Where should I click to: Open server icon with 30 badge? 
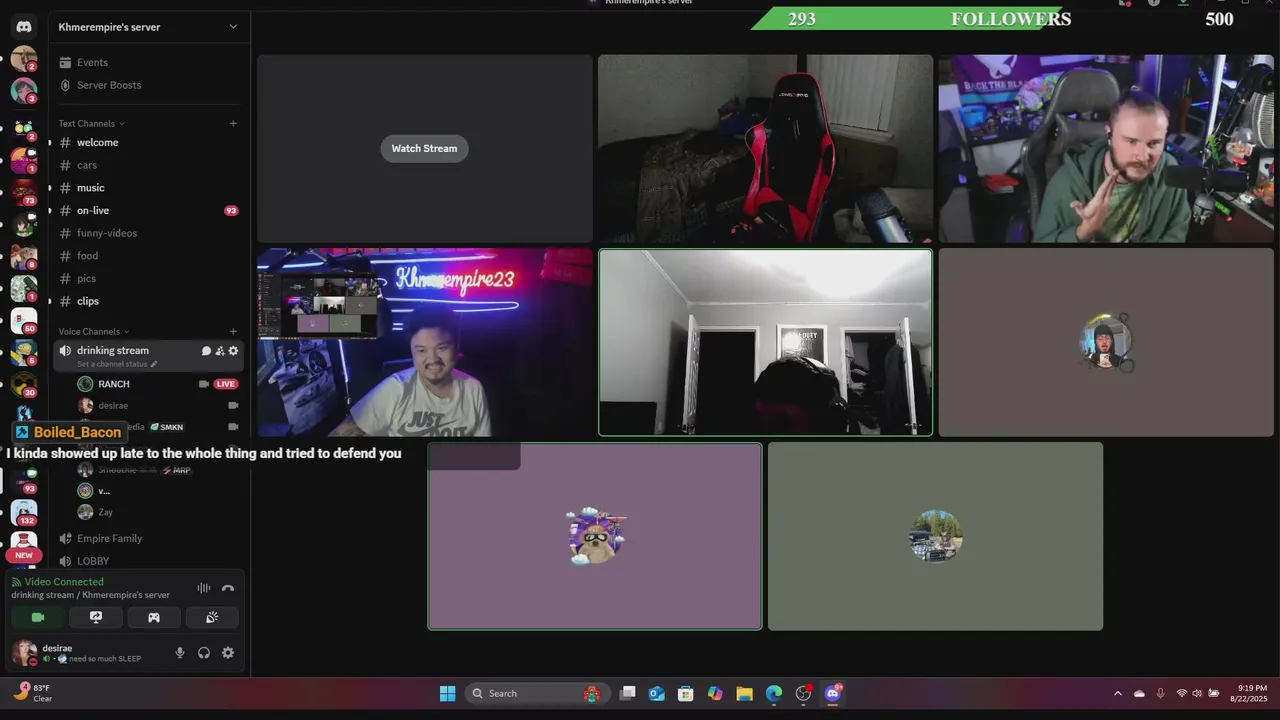[24, 384]
